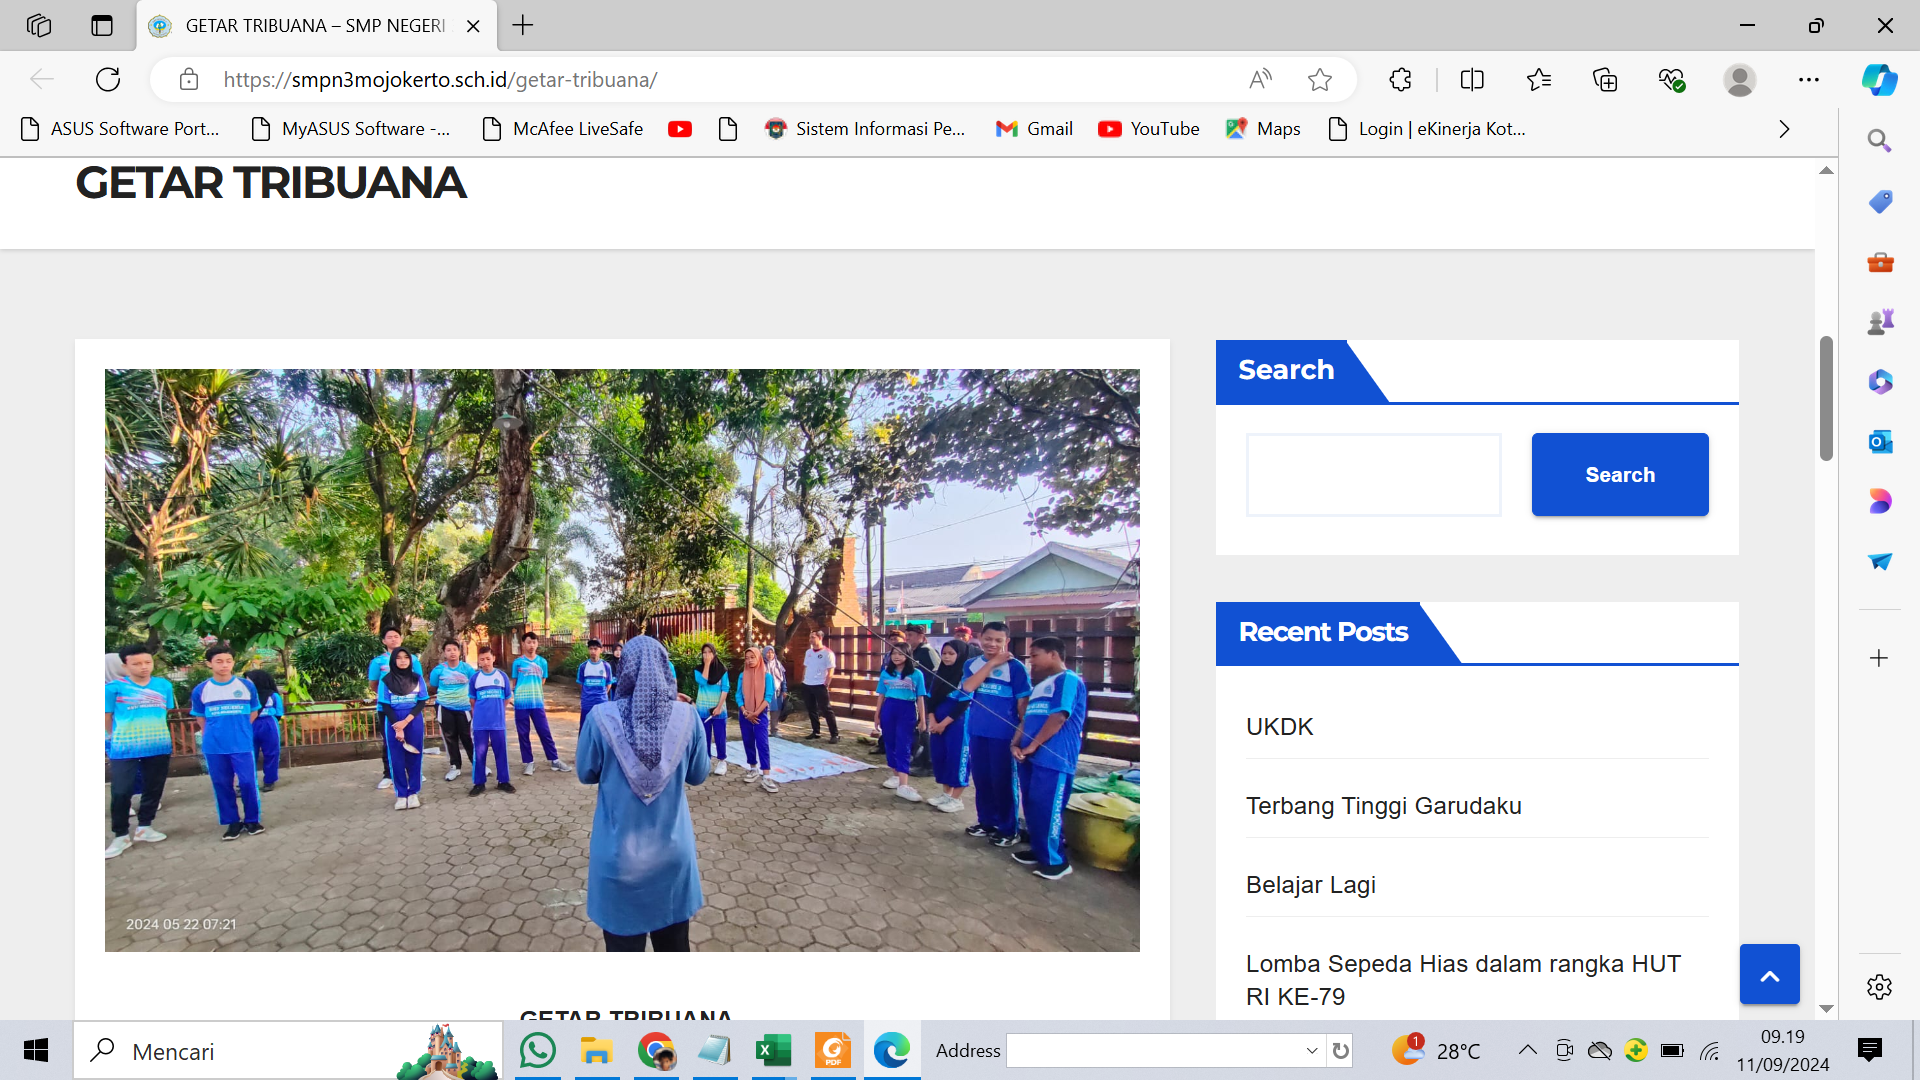1920x1080 pixels.
Task: Open the Settings and more menu
Action: pos(1809,80)
